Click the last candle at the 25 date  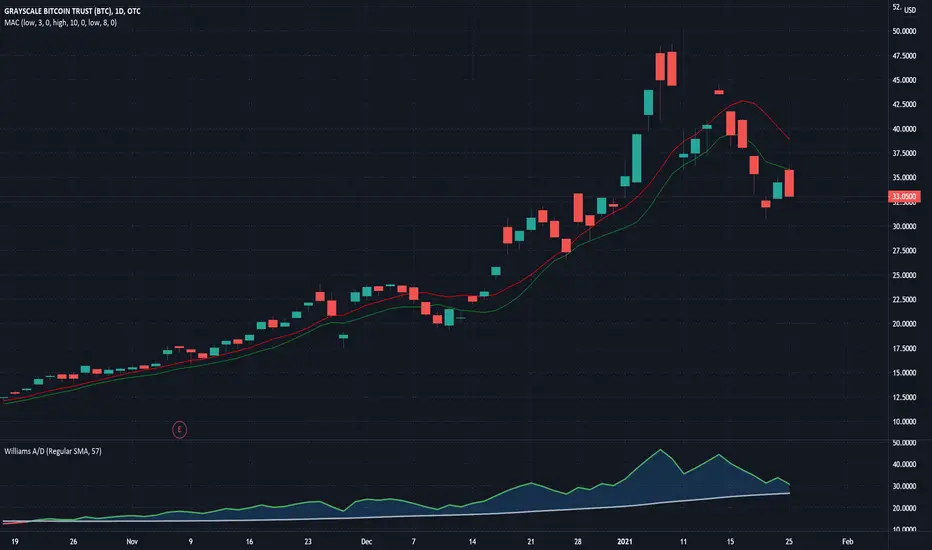tap(789, 183)
